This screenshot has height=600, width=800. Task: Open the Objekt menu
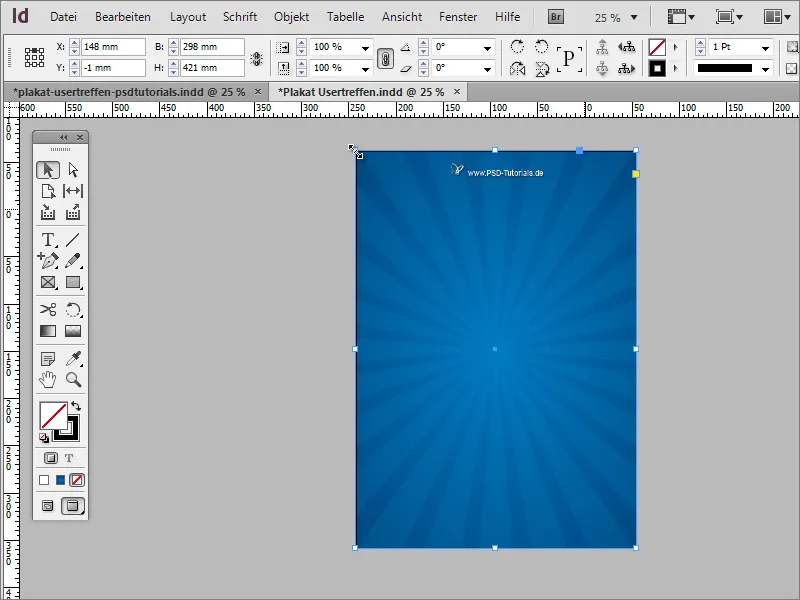293,17
